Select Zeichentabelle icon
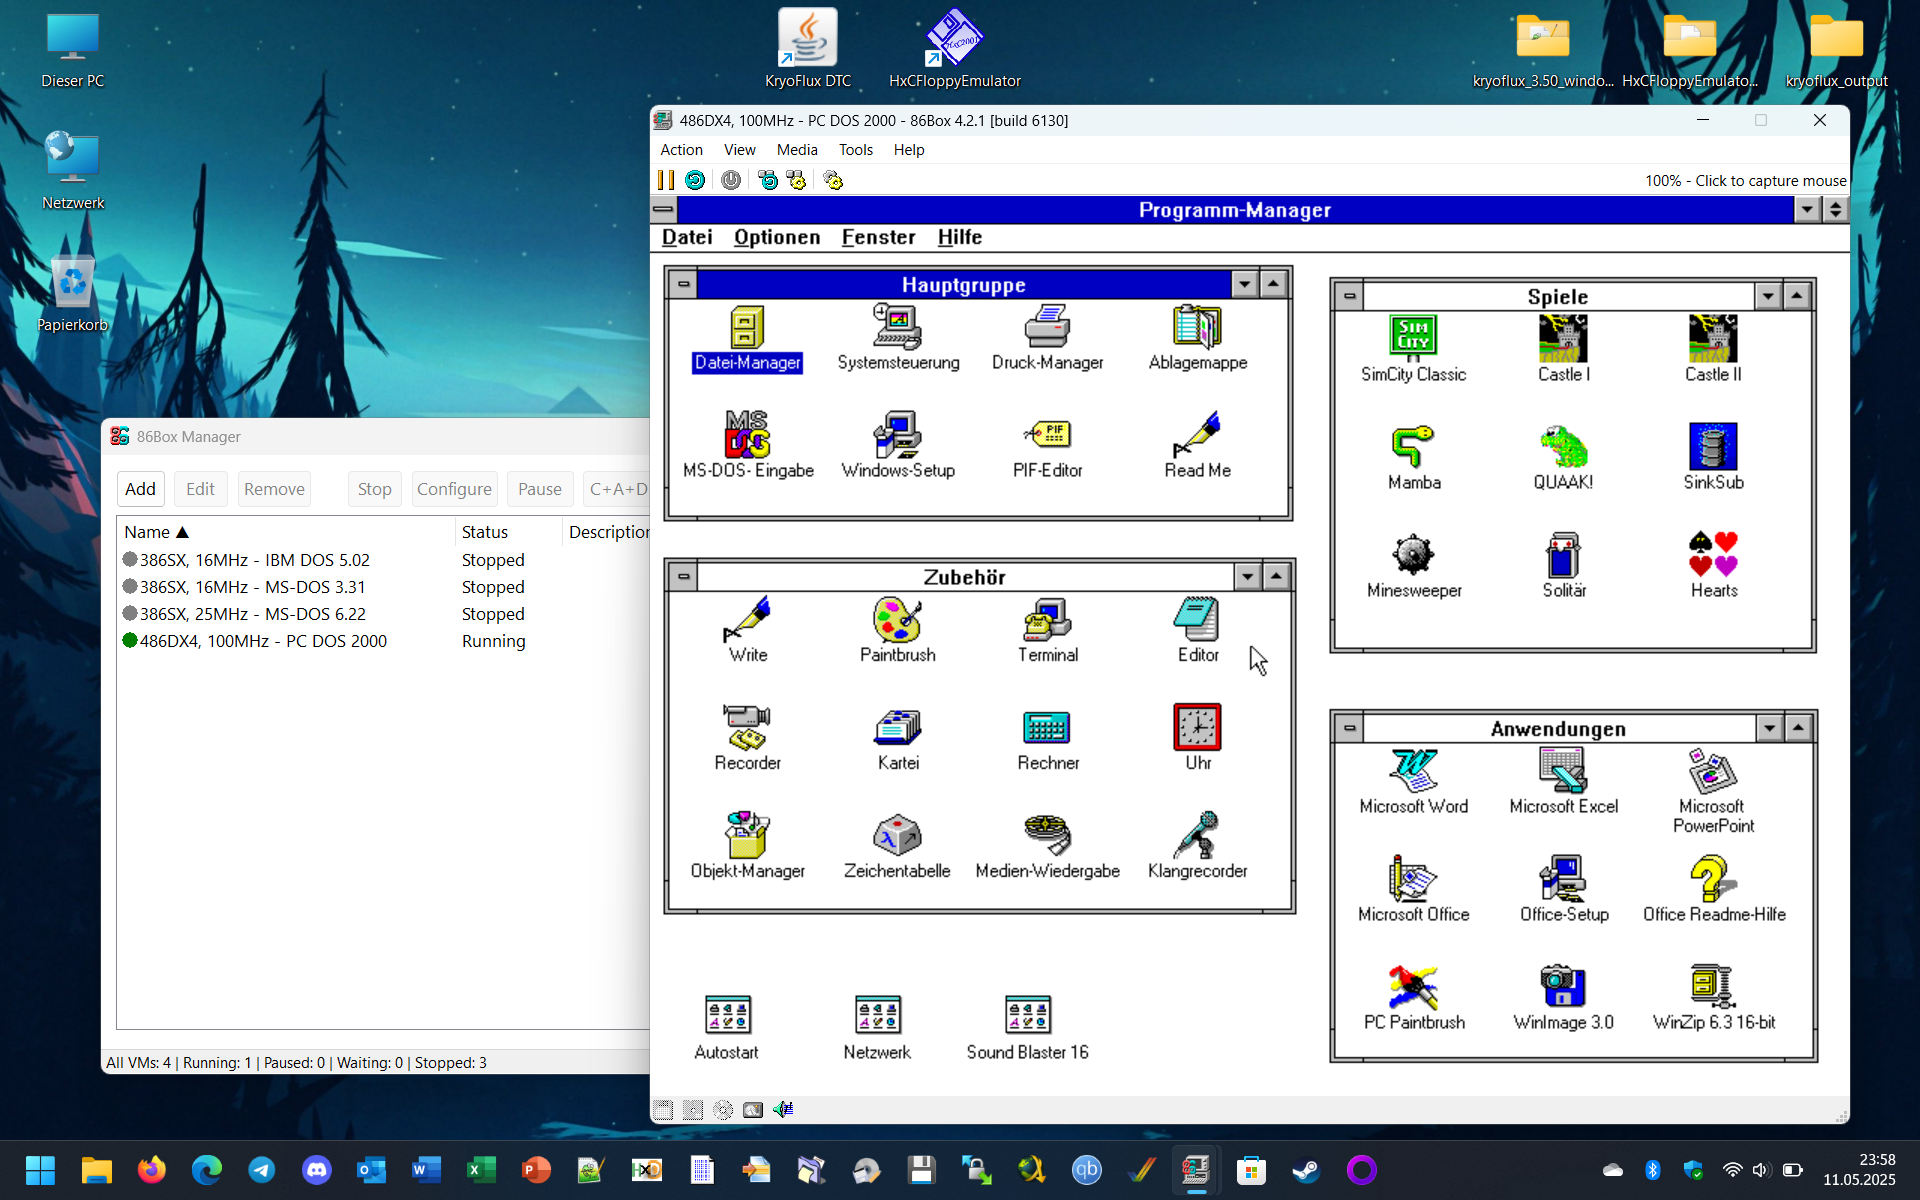 [x=897, y=847]
